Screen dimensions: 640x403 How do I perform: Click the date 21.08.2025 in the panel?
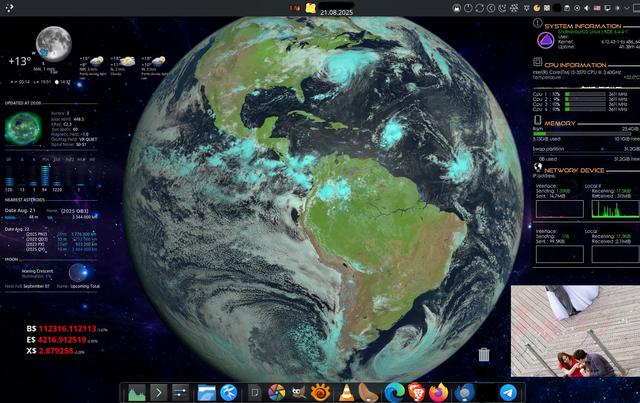tap(336, 12)
